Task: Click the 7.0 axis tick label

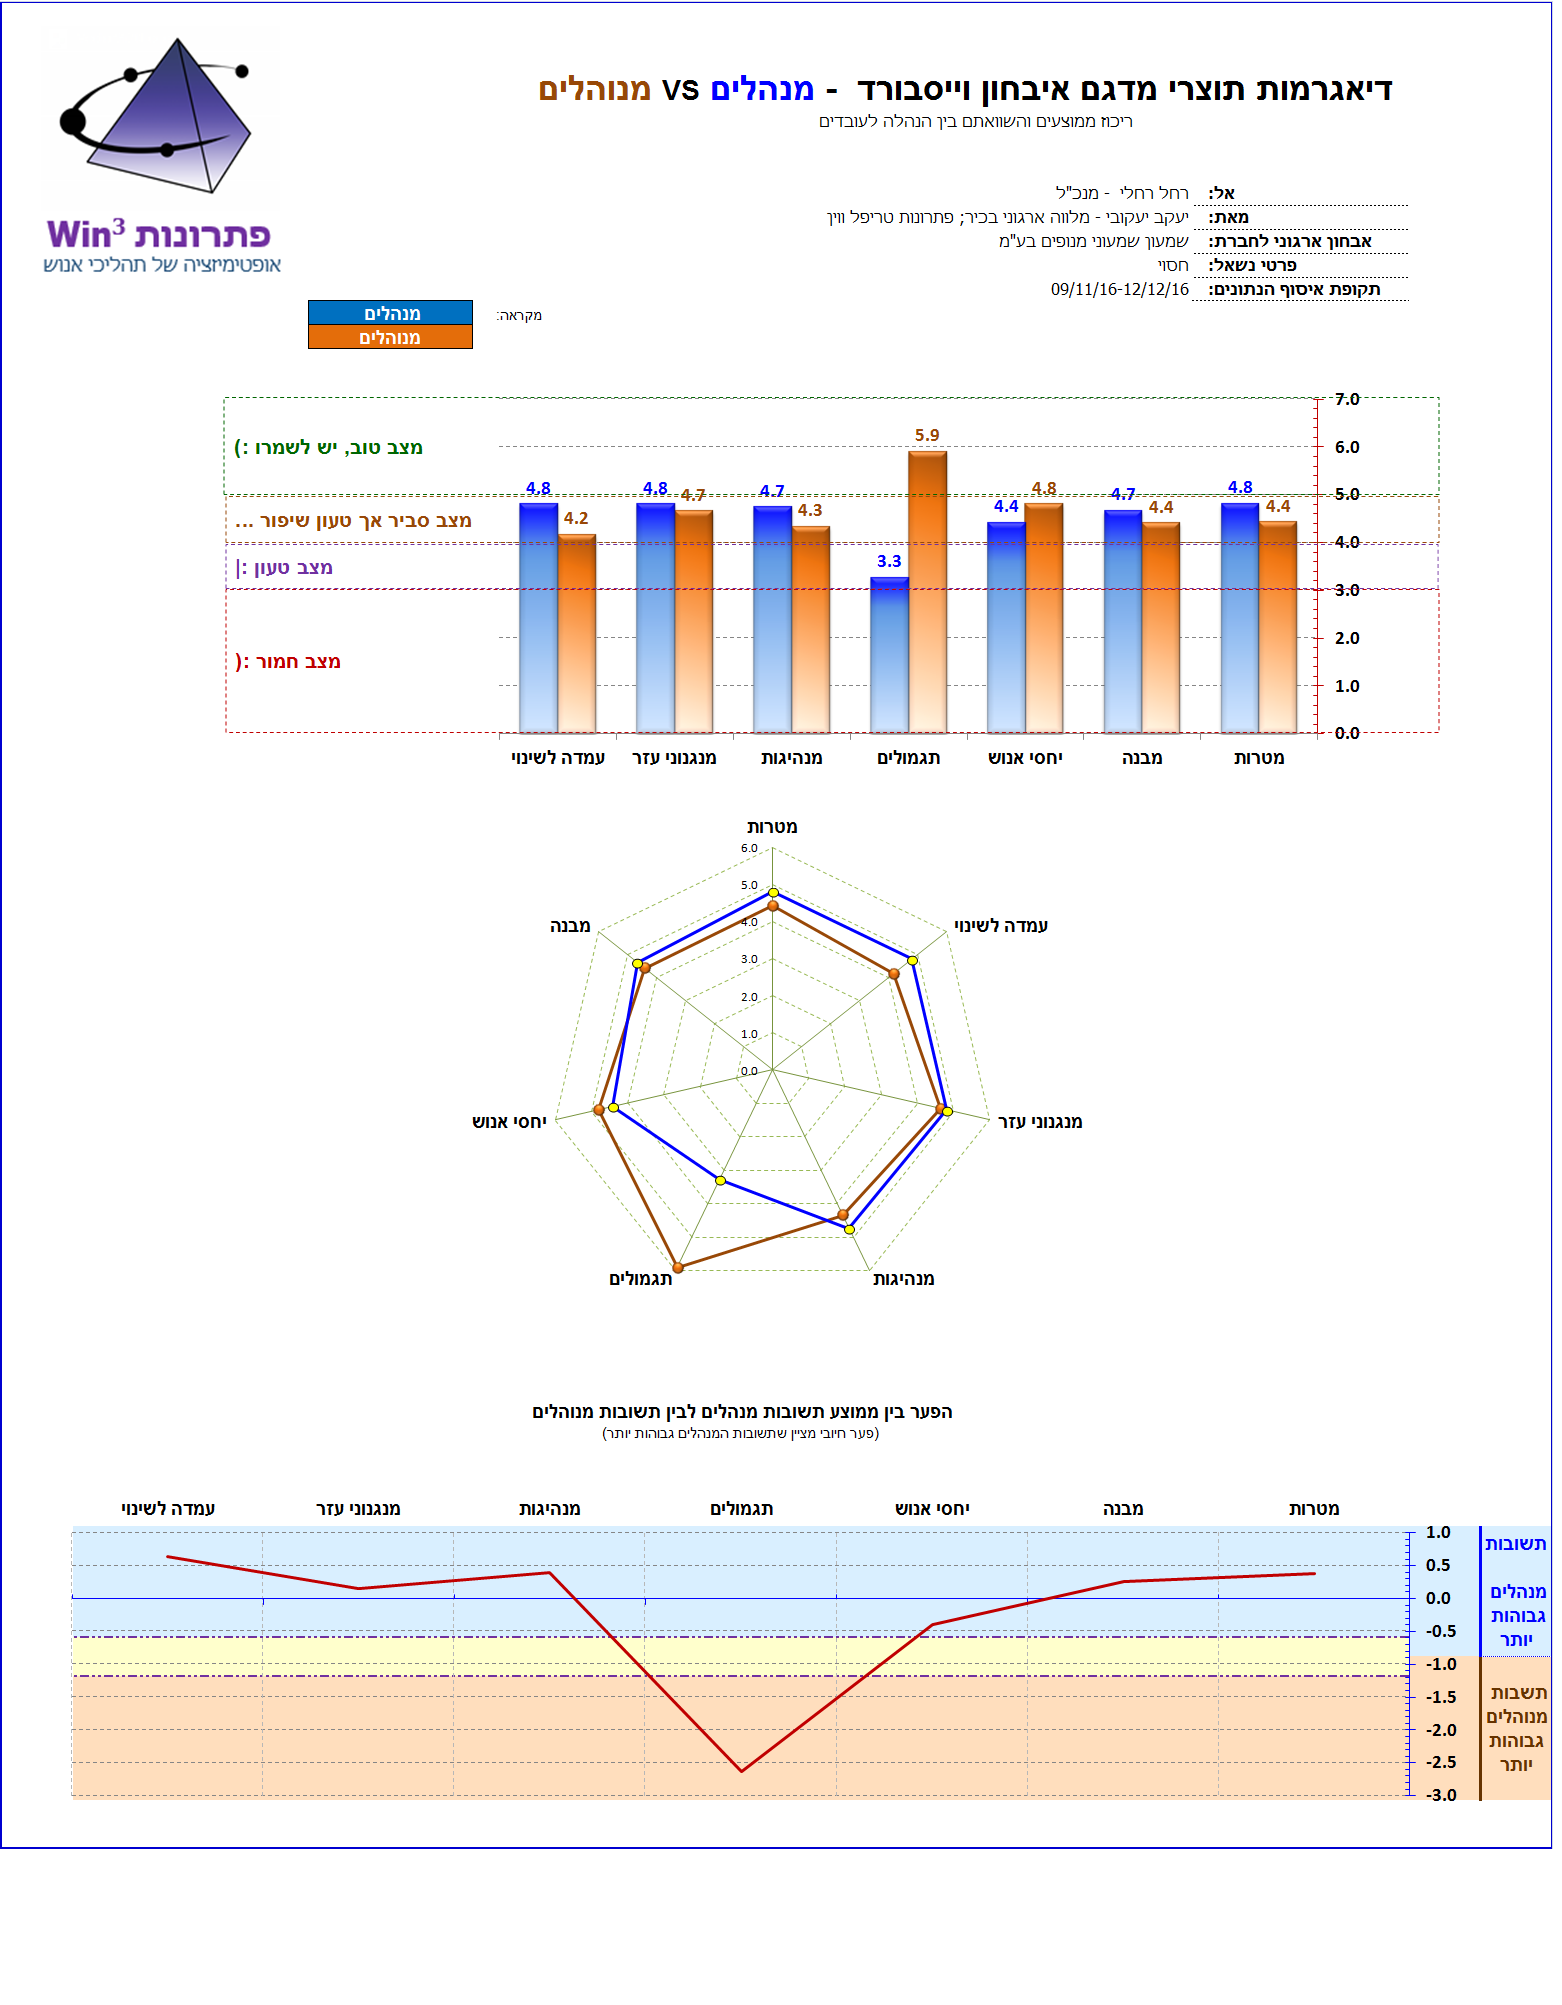Action: [x=1347, y=399]
